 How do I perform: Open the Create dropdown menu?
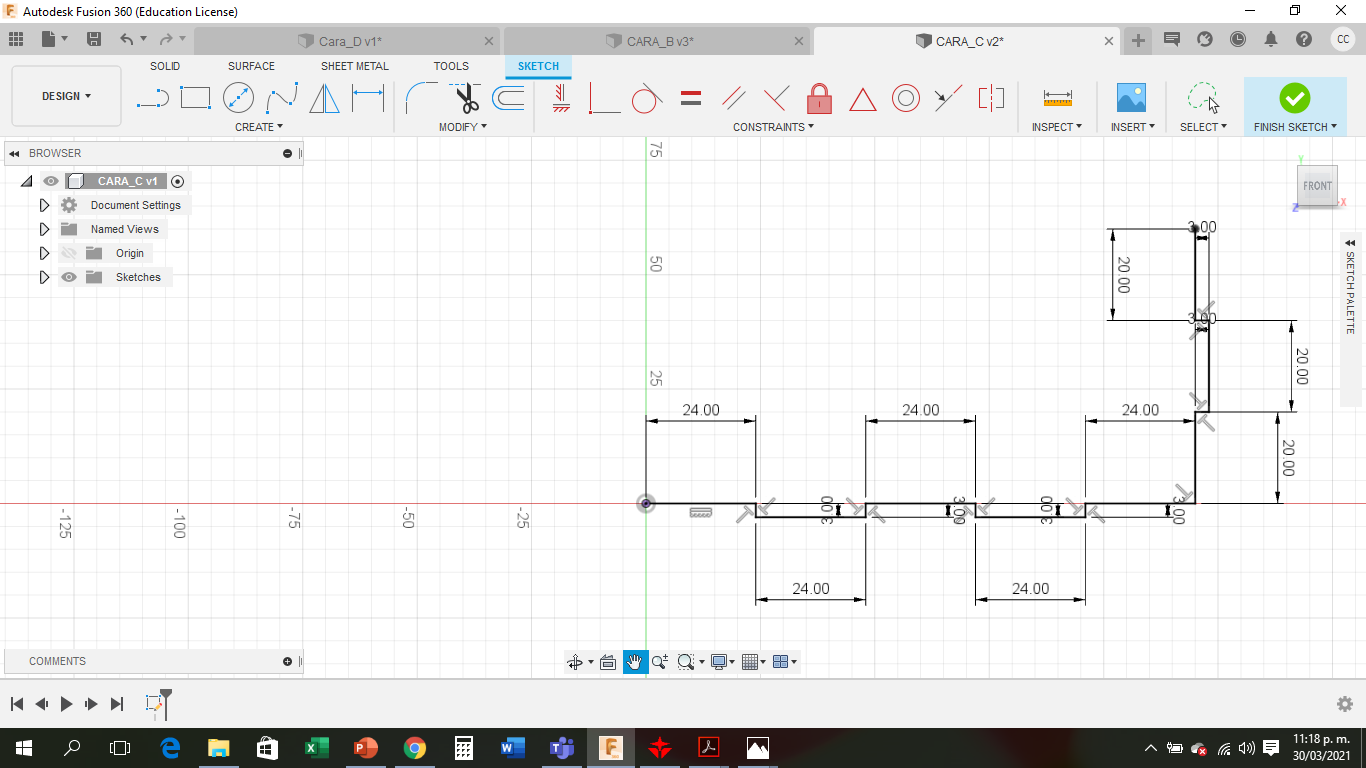(259, 127)
